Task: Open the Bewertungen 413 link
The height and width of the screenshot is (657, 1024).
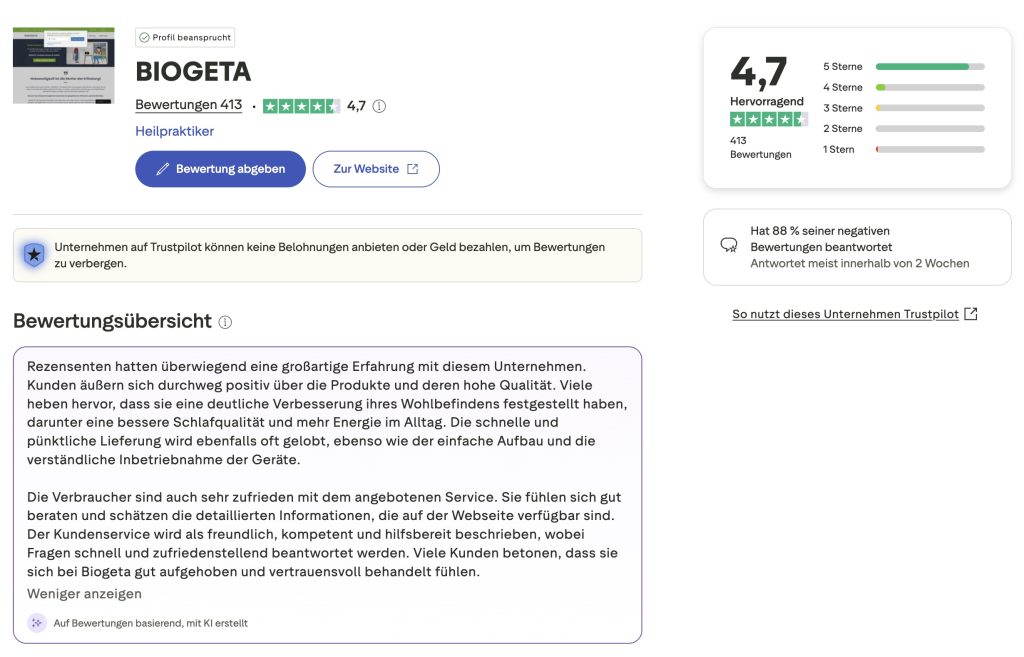Action: (188, 105)
